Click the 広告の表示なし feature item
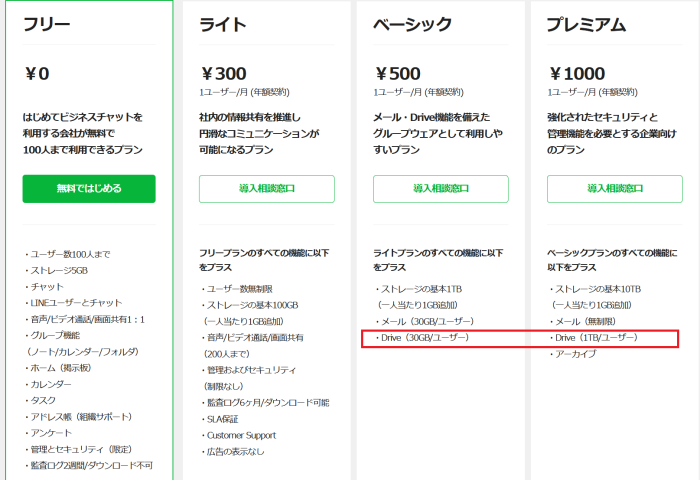The height and width of the screenshot is (480, 700). 233,452
